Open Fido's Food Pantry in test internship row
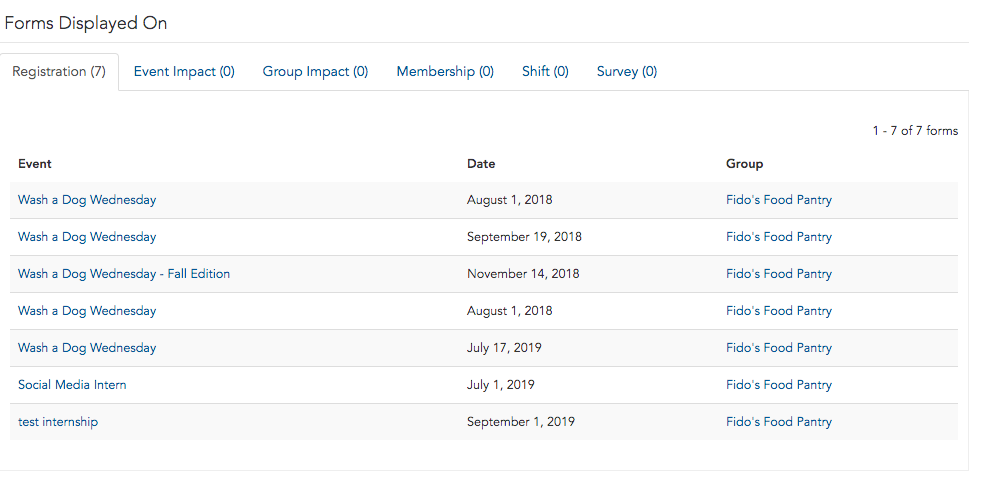This screenshot has width=997, height=492. 779,421
